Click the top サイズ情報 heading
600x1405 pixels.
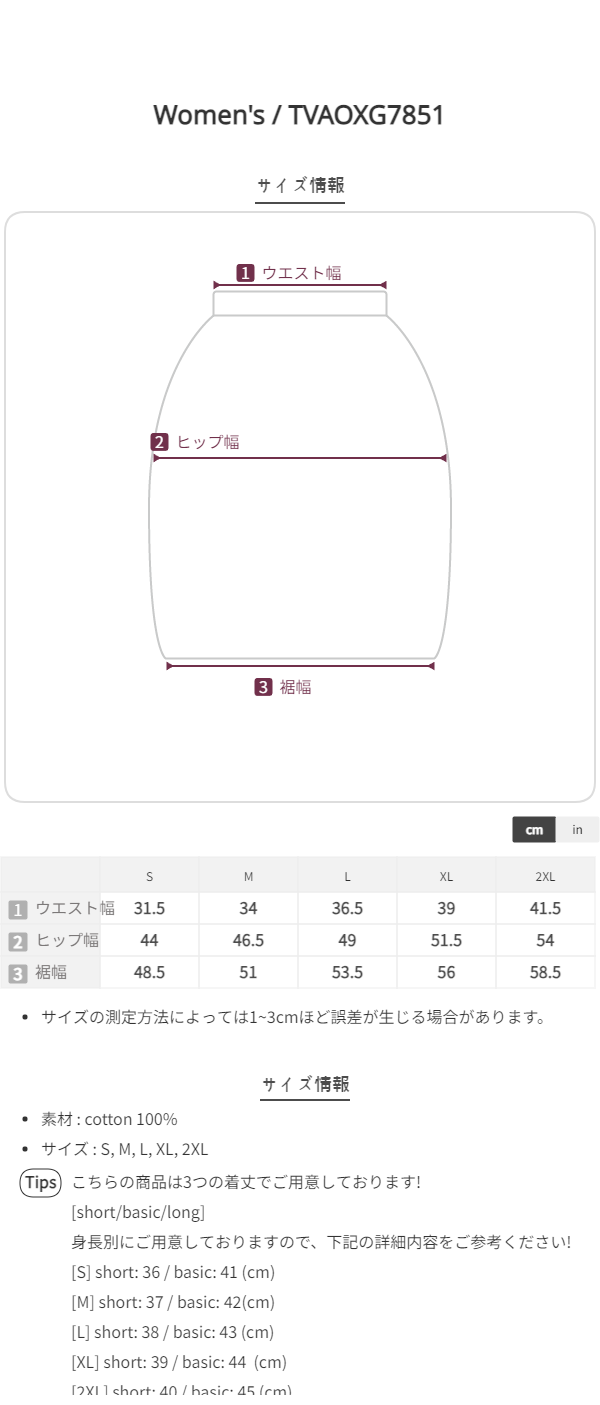tap(300, 185)
